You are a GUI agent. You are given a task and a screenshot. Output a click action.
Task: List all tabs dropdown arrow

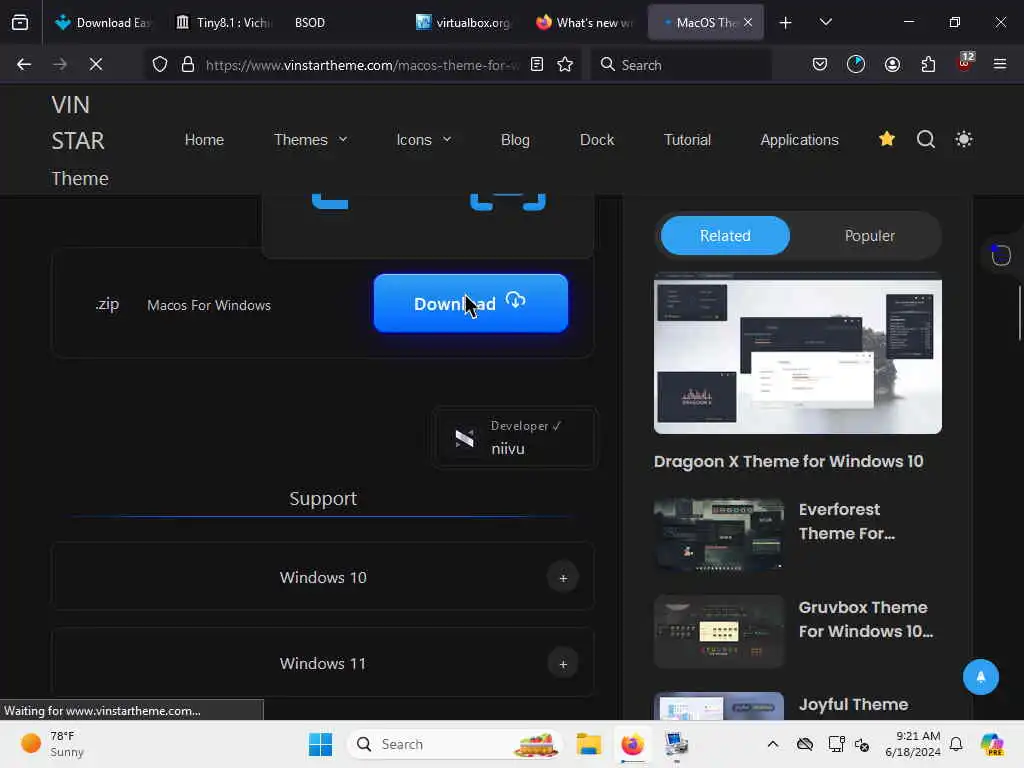tap(825, 22)
